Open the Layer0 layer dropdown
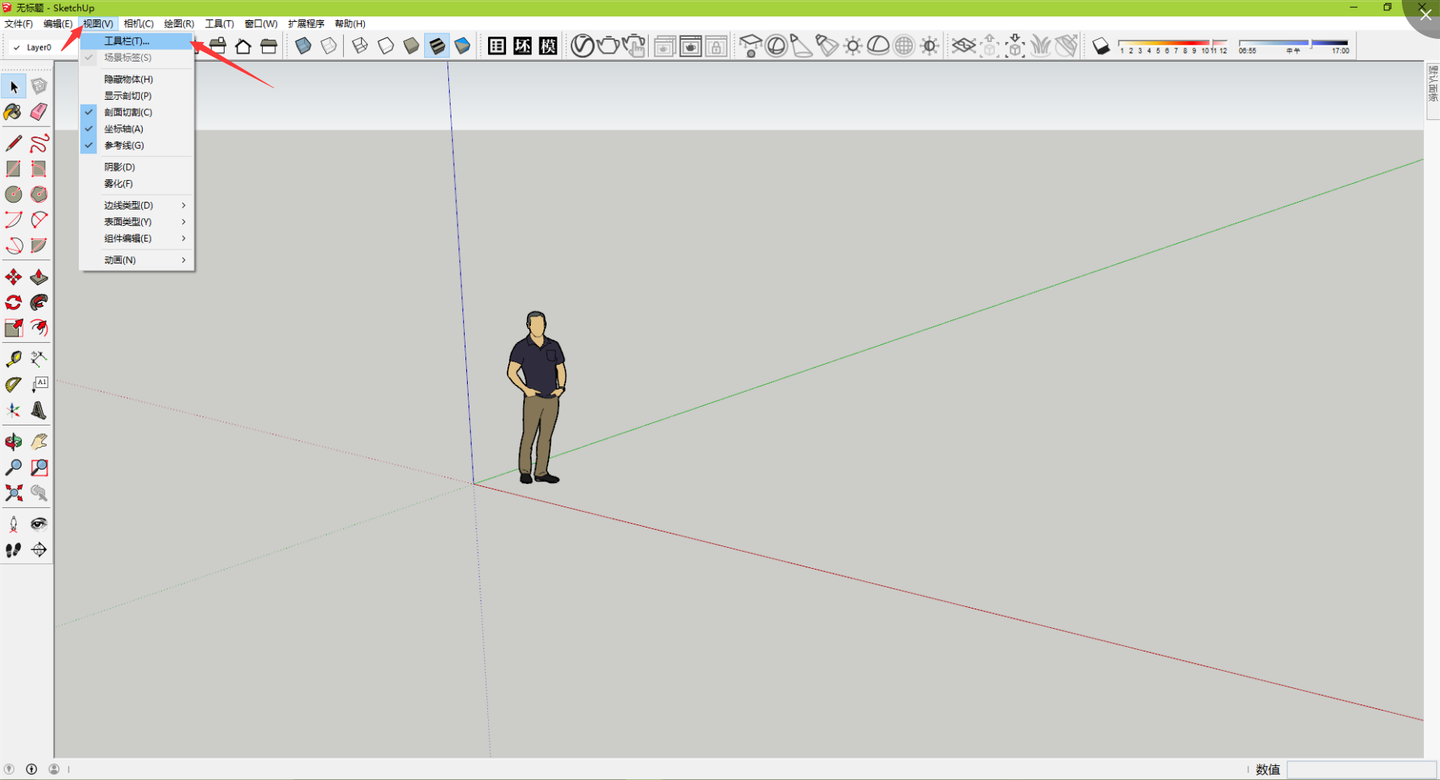 point(40,47)
